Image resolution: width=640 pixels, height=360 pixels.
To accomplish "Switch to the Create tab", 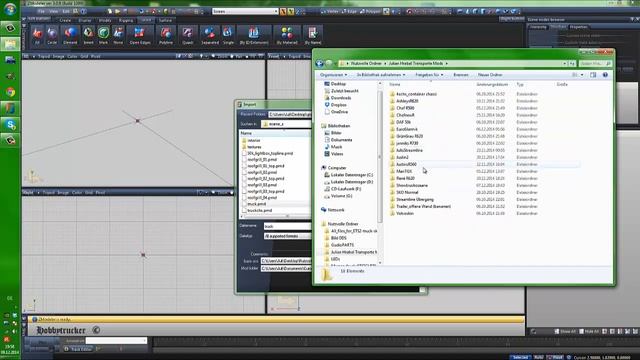I will [65, 20].
